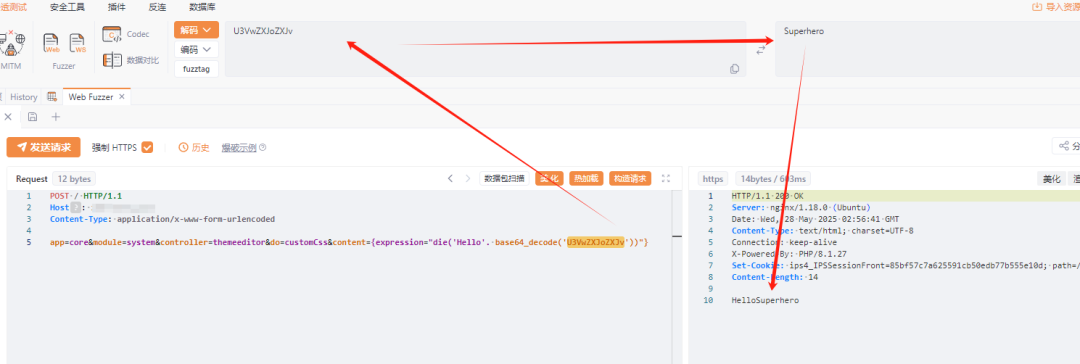The height and width of the screenshot is (364, 1080).
Task: Click the 热加载 hot reload button
Action: click(x=587, y=179)
